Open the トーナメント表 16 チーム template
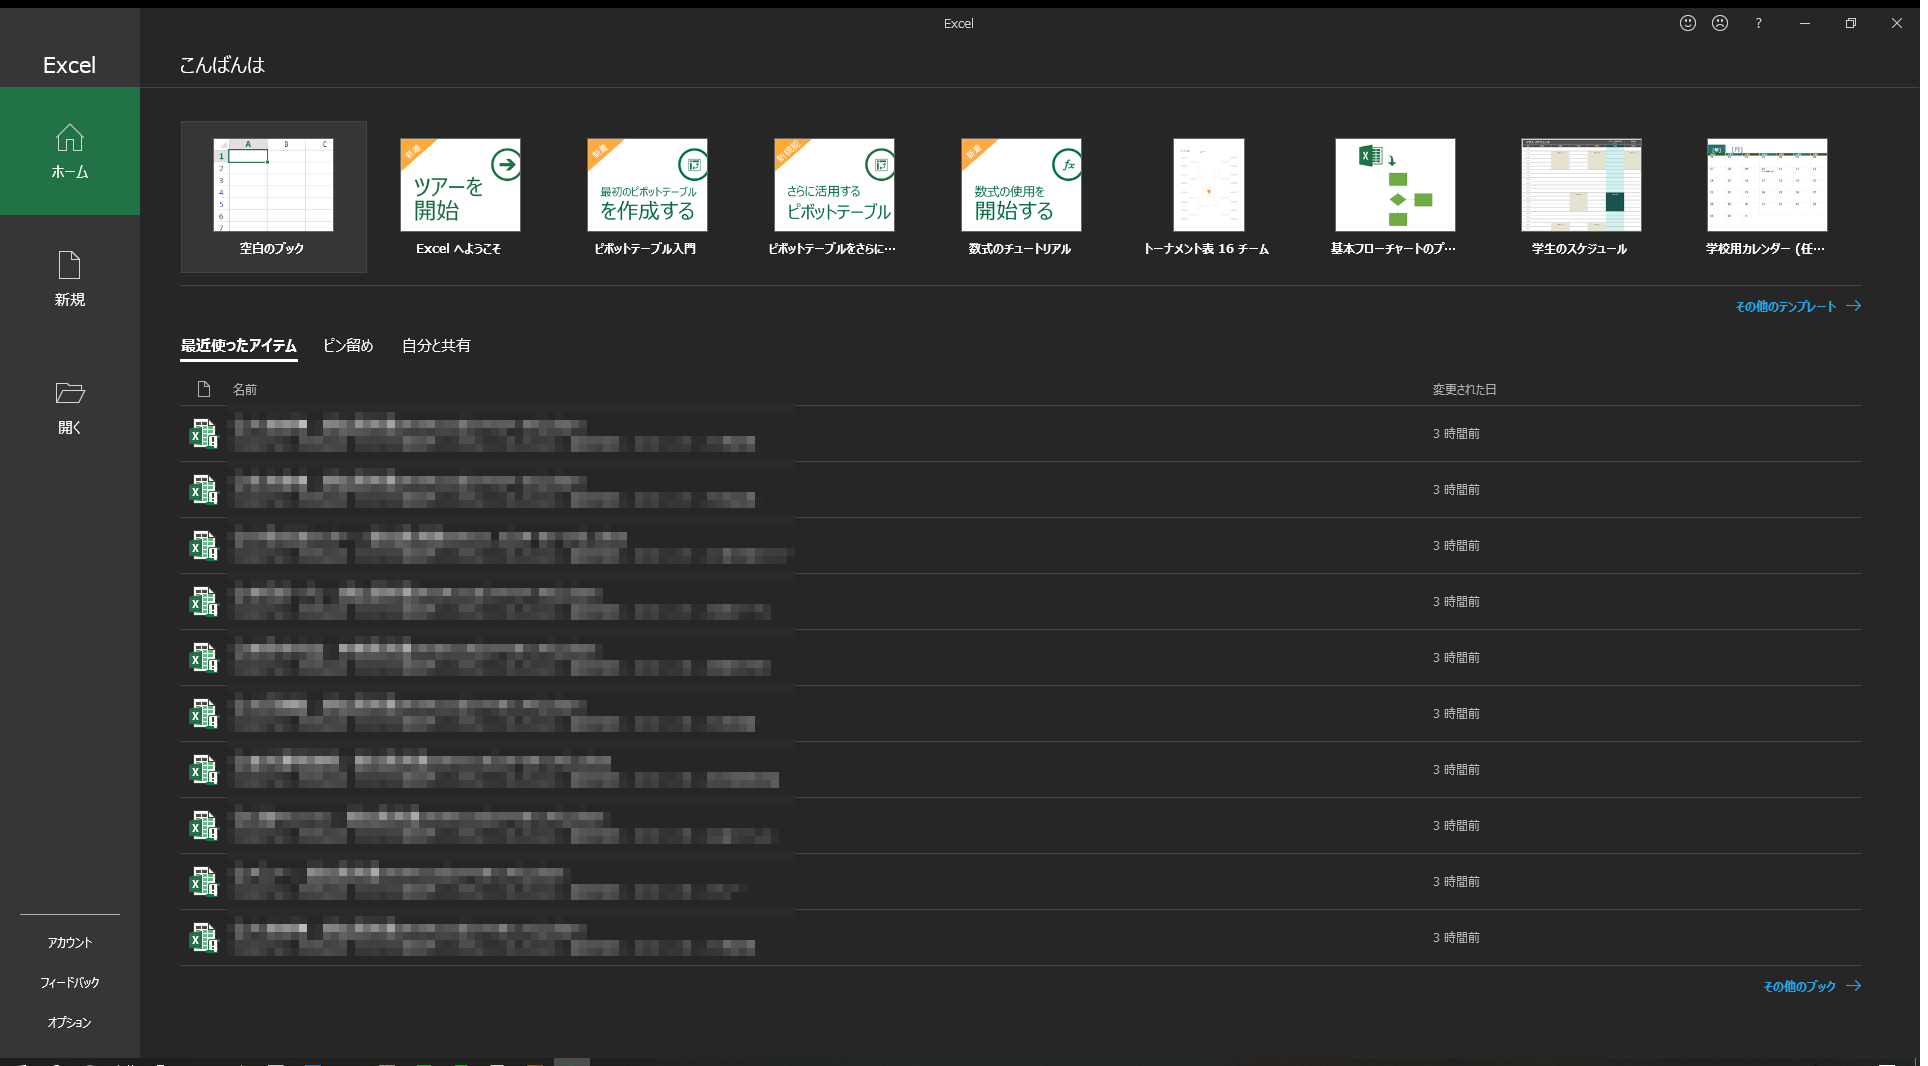The height and width of the screenshot is (1066, 1928). [x=1207, y=197]
